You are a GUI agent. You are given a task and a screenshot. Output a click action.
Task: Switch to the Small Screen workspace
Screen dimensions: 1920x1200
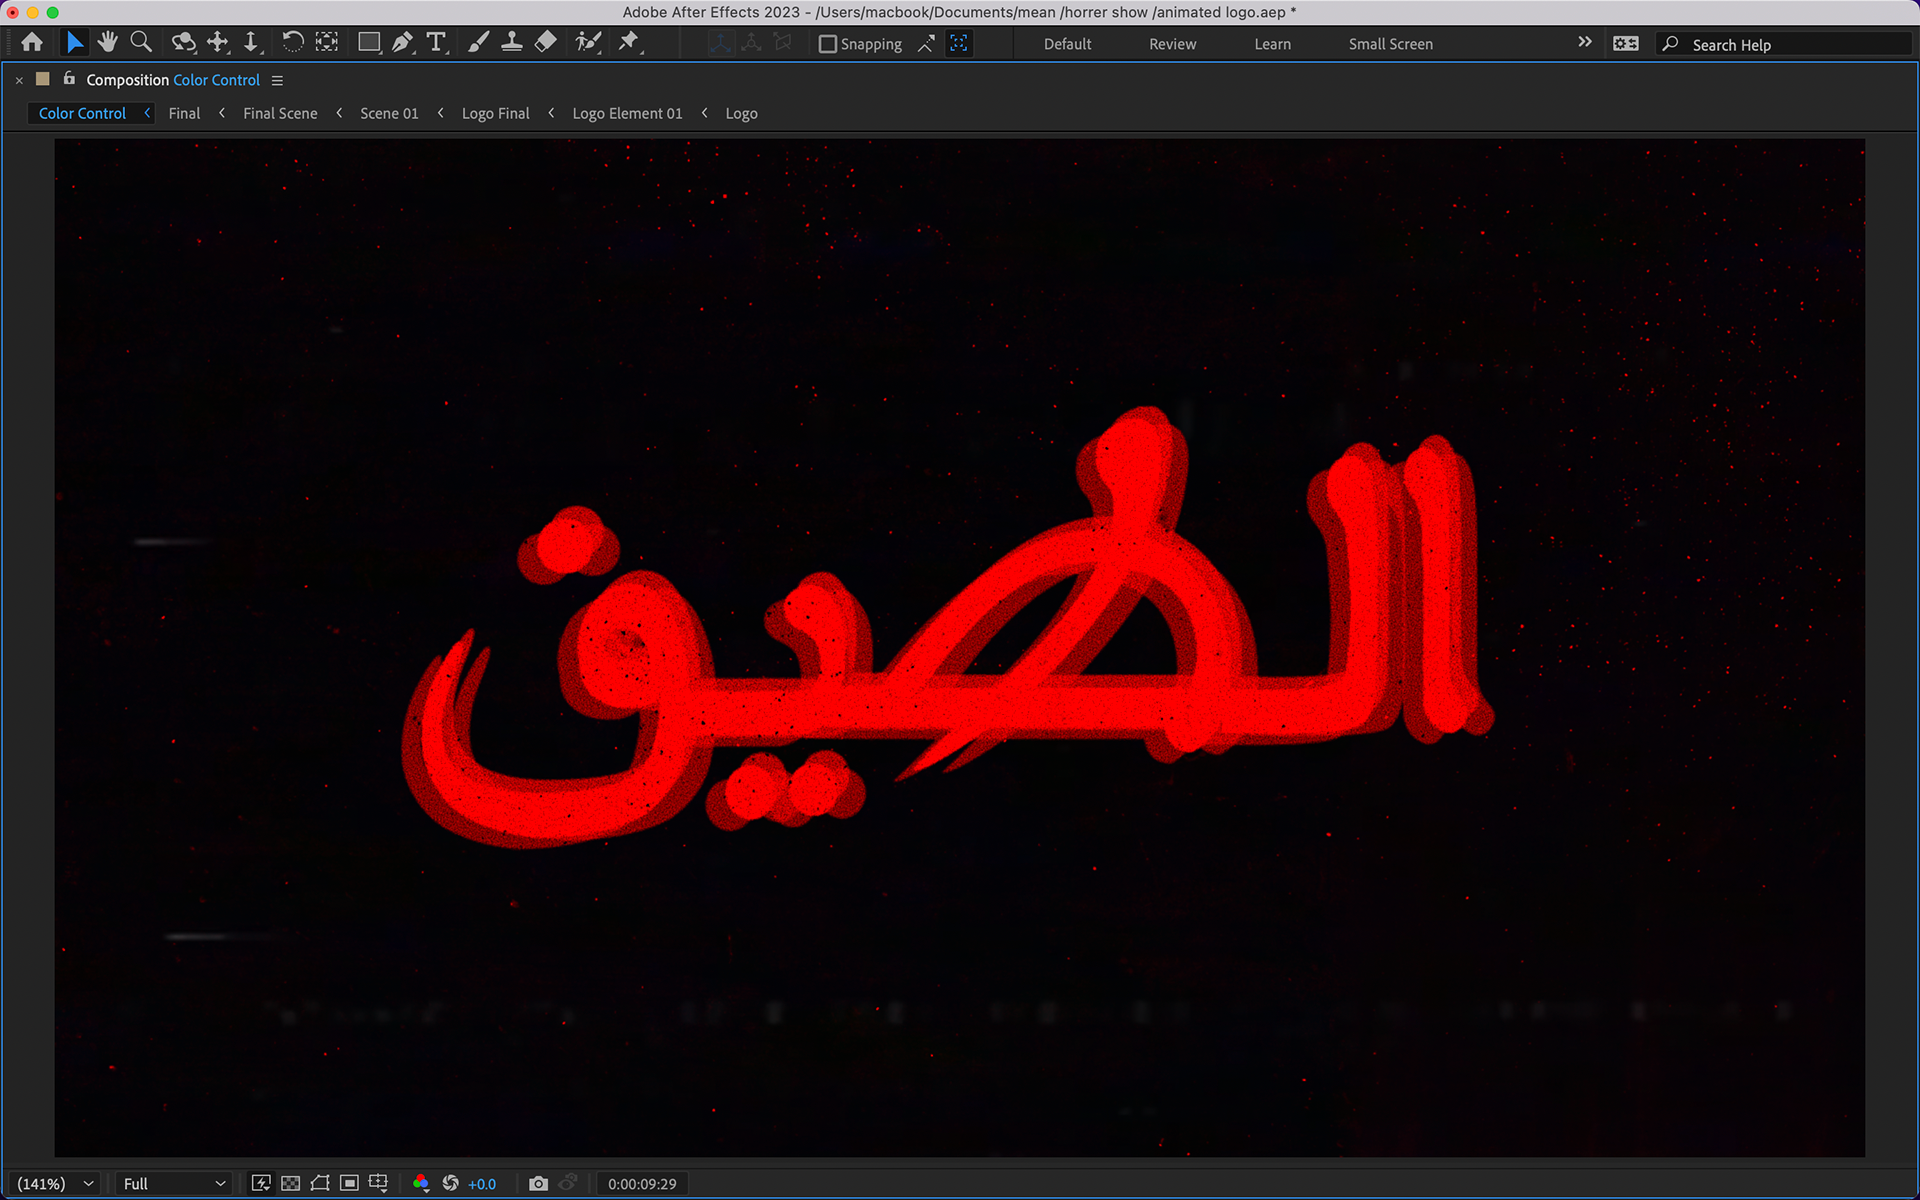1390,44
